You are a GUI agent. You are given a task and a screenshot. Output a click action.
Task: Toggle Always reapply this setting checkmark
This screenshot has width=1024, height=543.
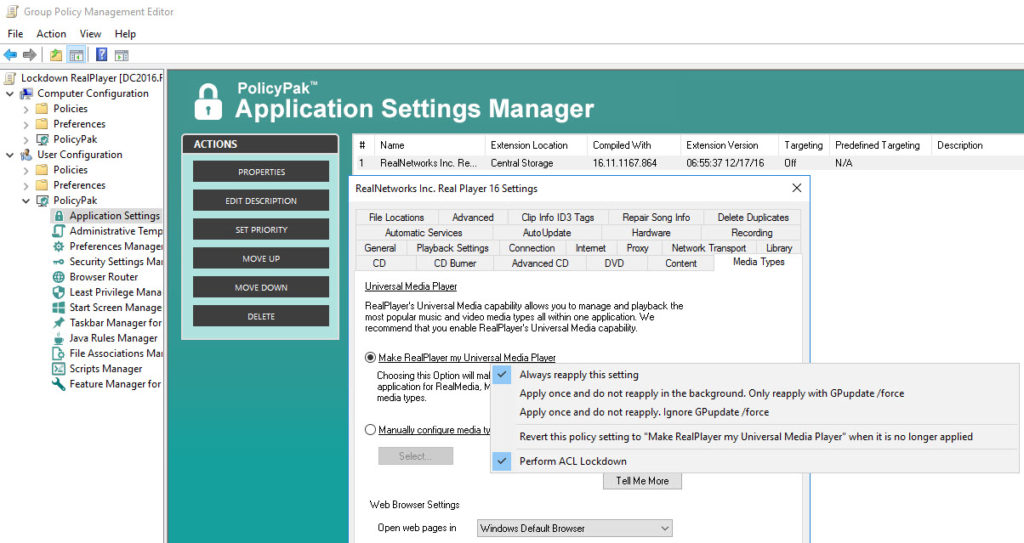502,375
